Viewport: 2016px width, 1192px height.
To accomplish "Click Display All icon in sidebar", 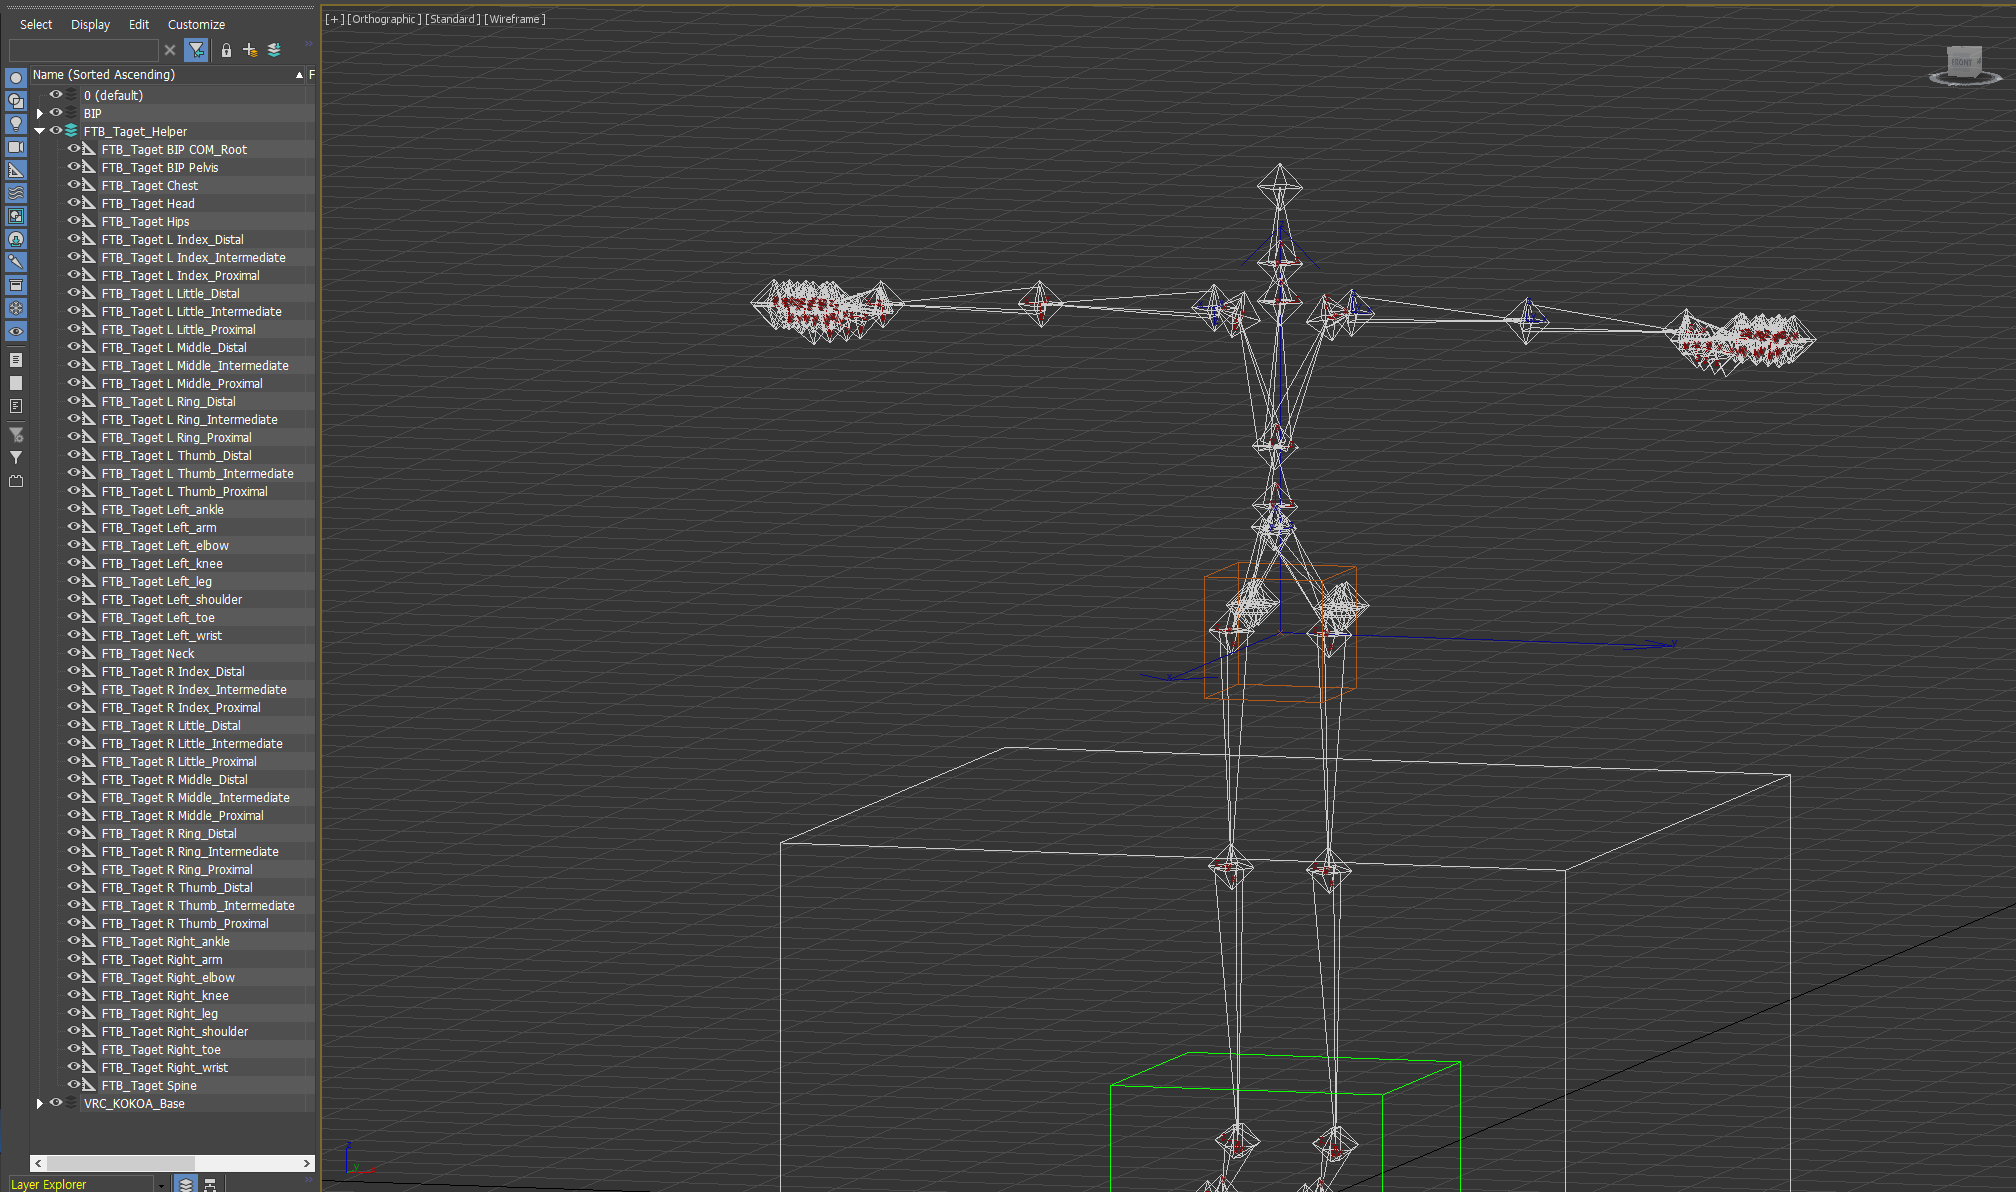I will [x=16, y=360].
